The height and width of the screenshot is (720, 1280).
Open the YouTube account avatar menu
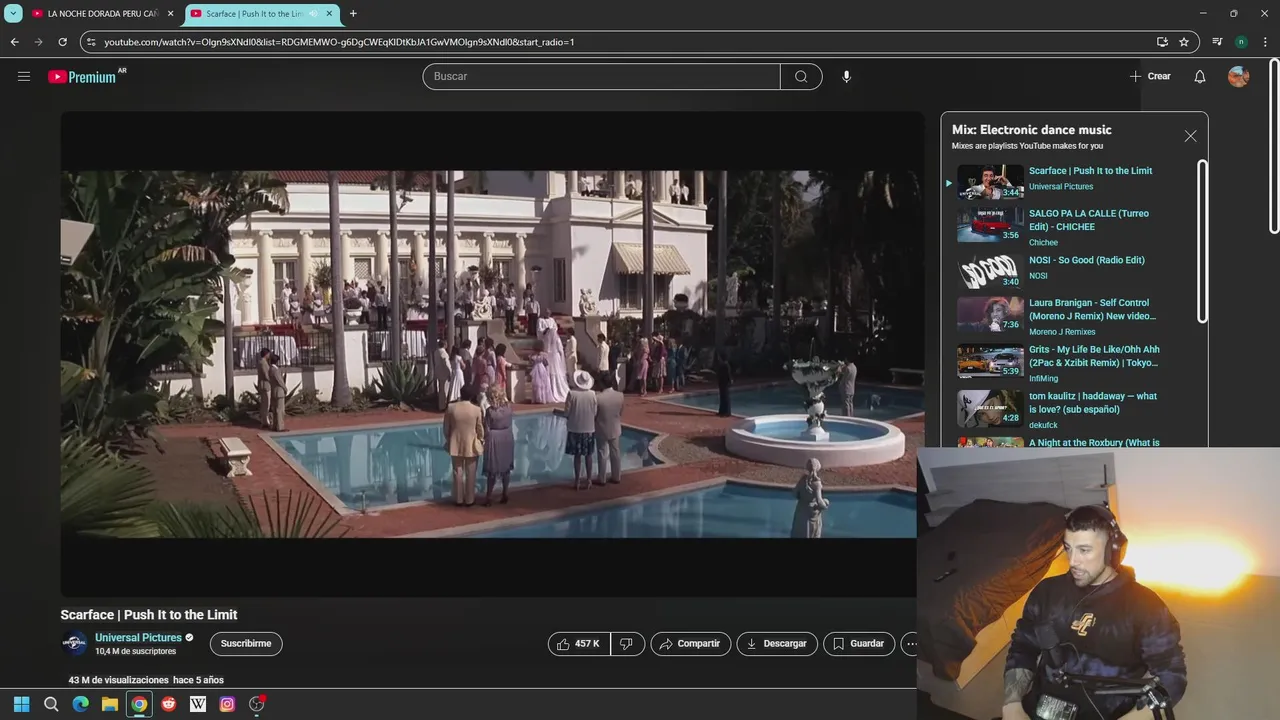pyautogui.click(x=1239, y=76)
